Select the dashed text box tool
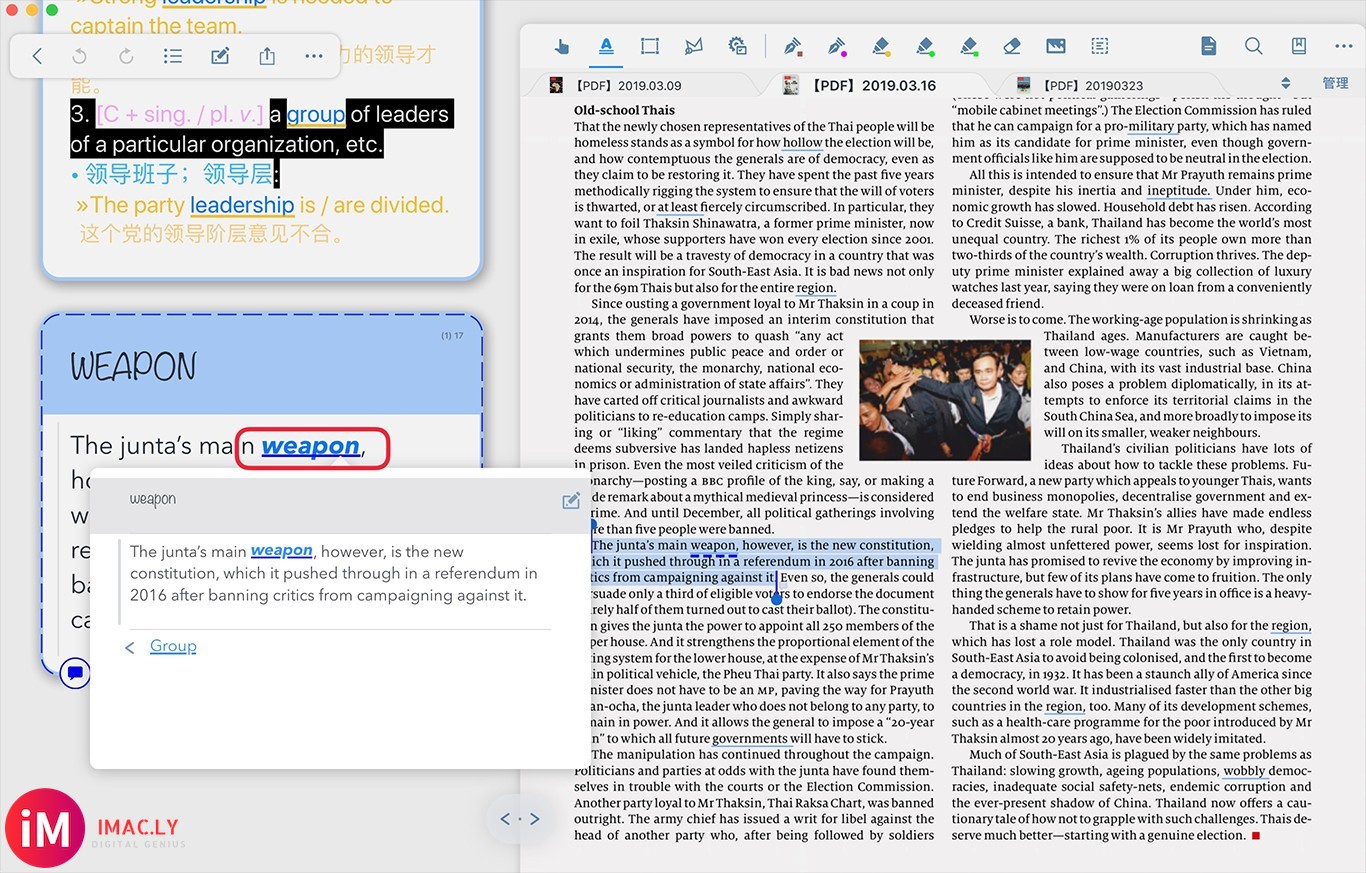The image size is (1366, 873). pyautogui.click(x=1100, y=46)
